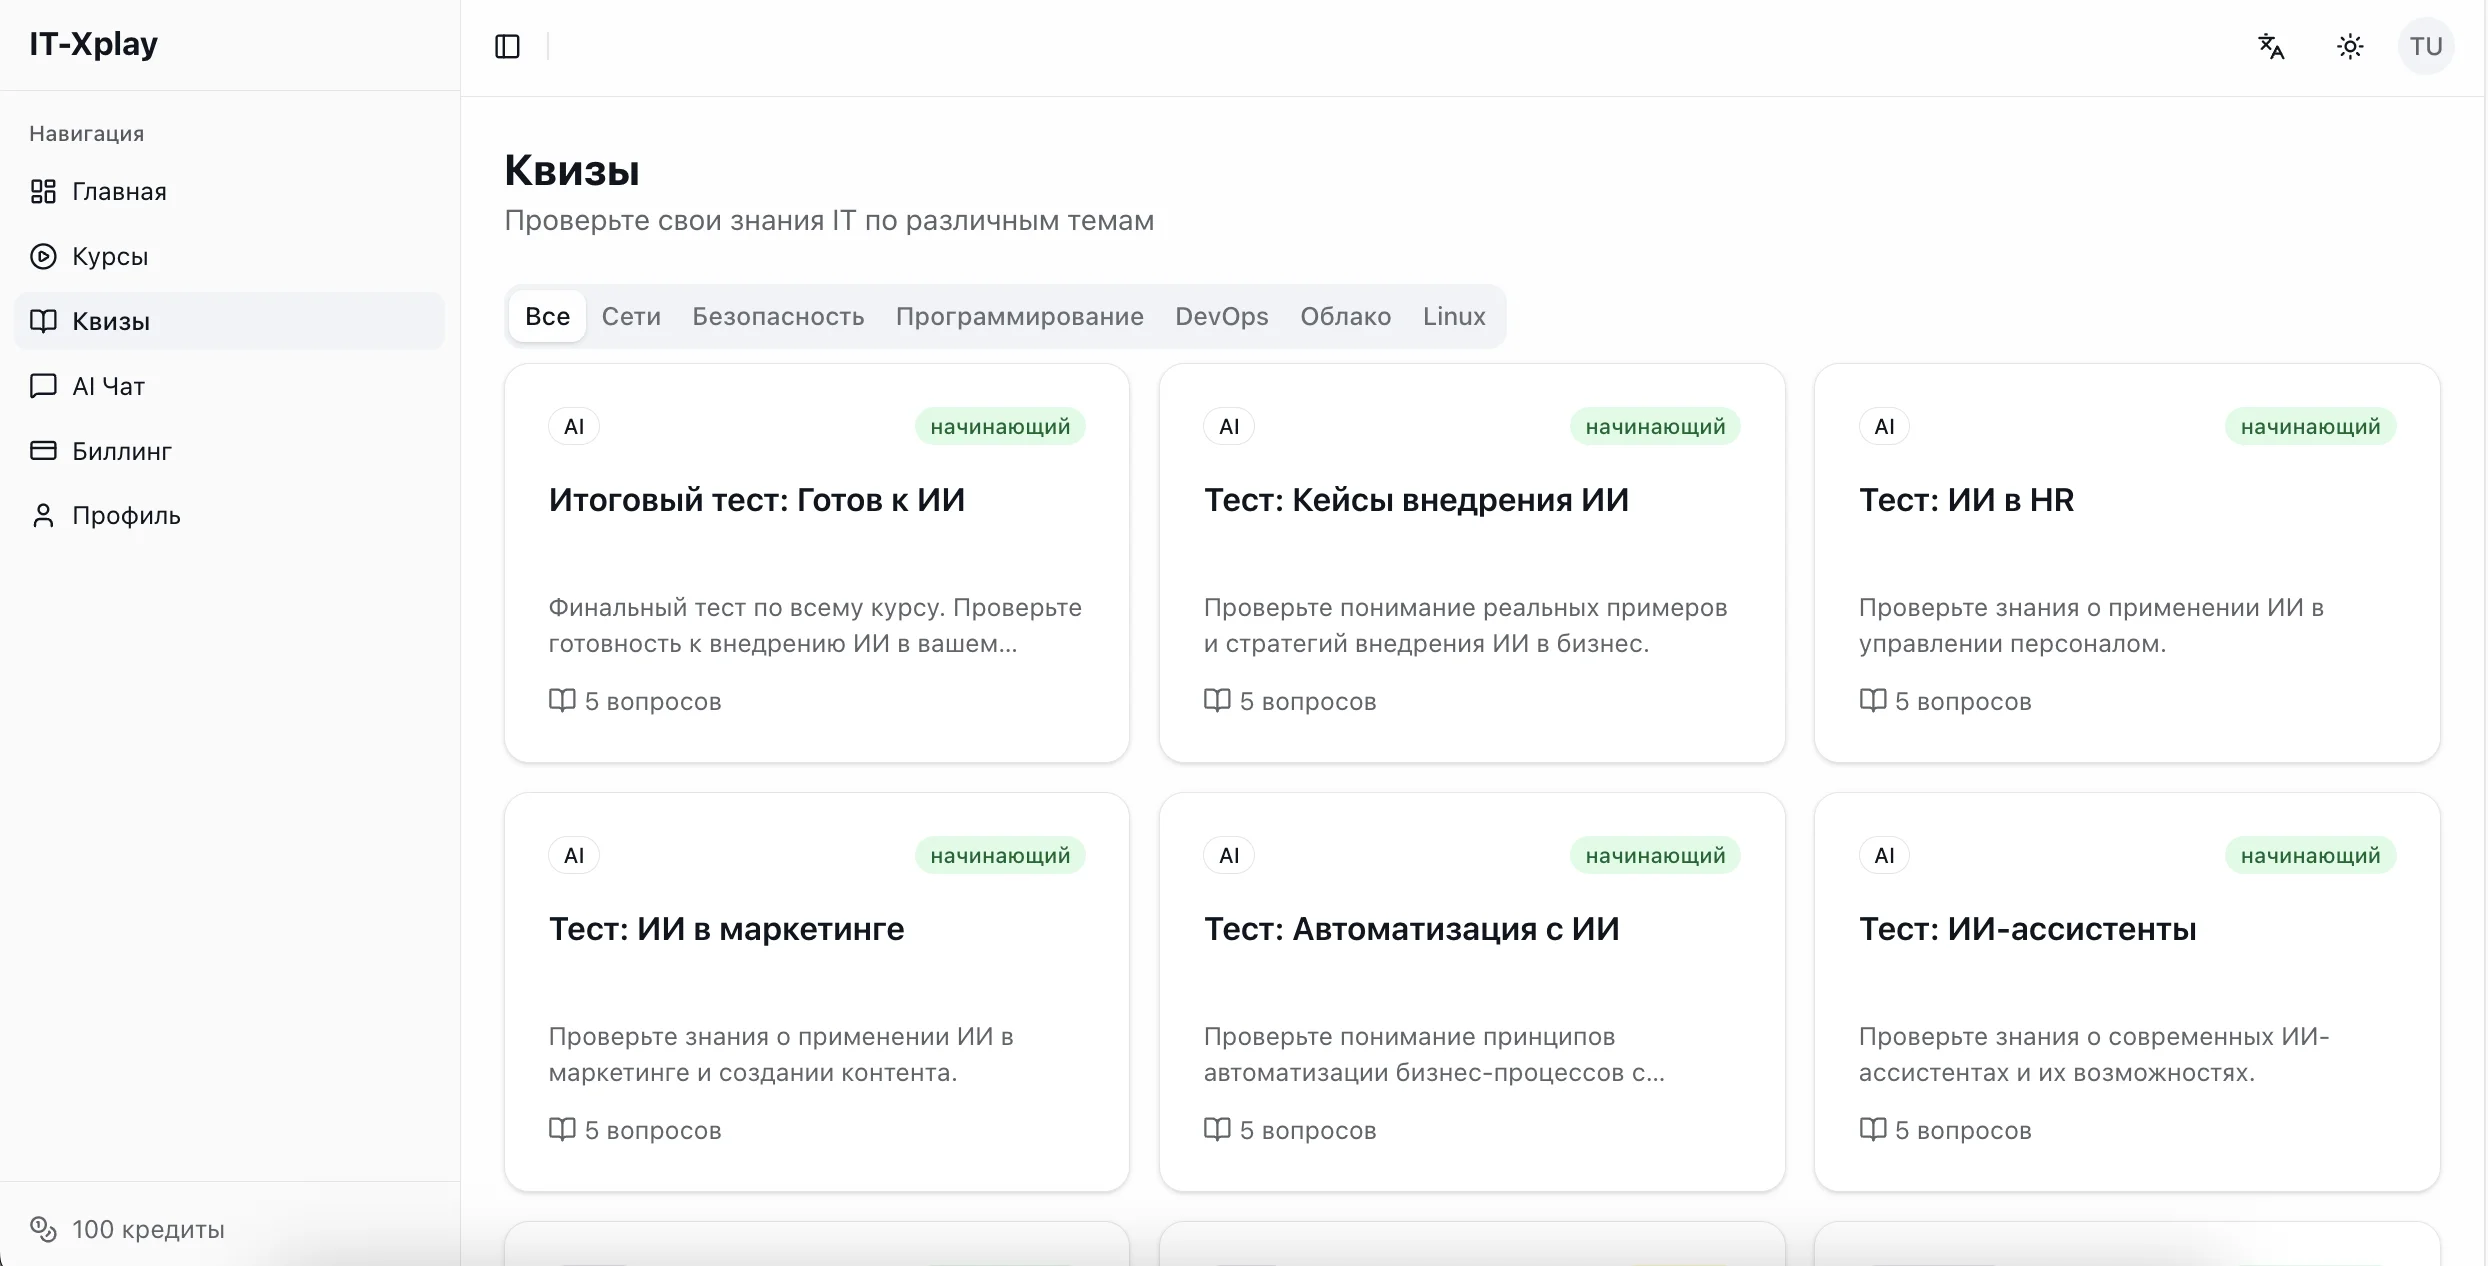Select the Linux category filter
The height and width of the screenshot is (1266, 2488).
[1454, 316]
